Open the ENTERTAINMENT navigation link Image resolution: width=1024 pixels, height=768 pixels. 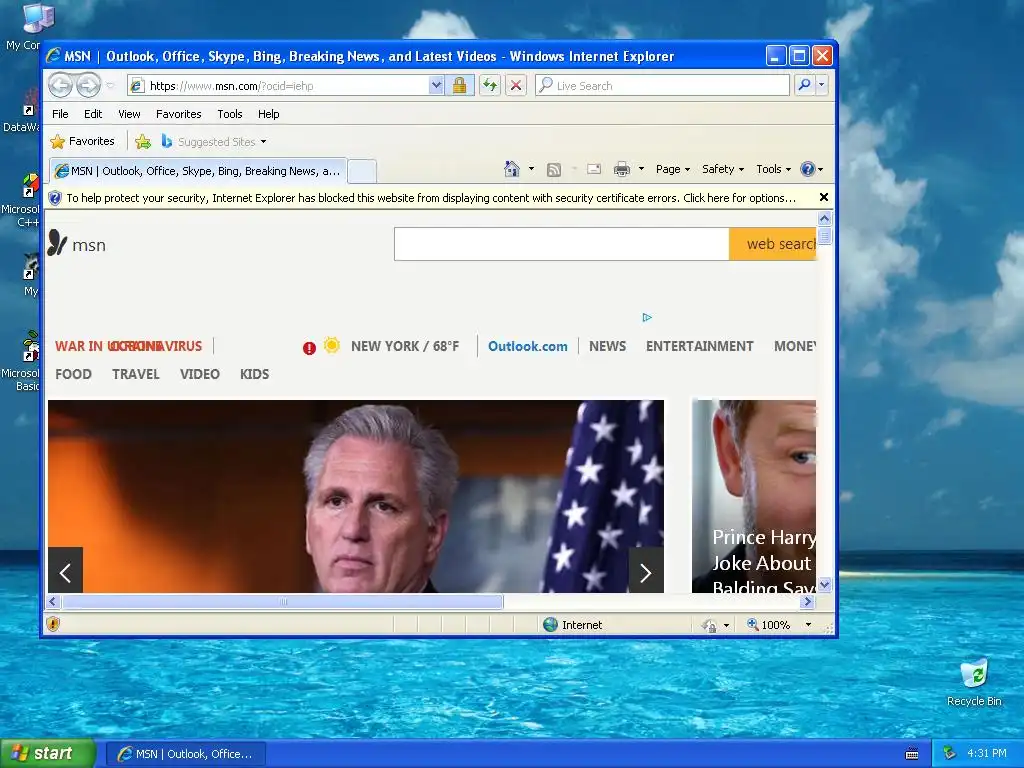699,346
